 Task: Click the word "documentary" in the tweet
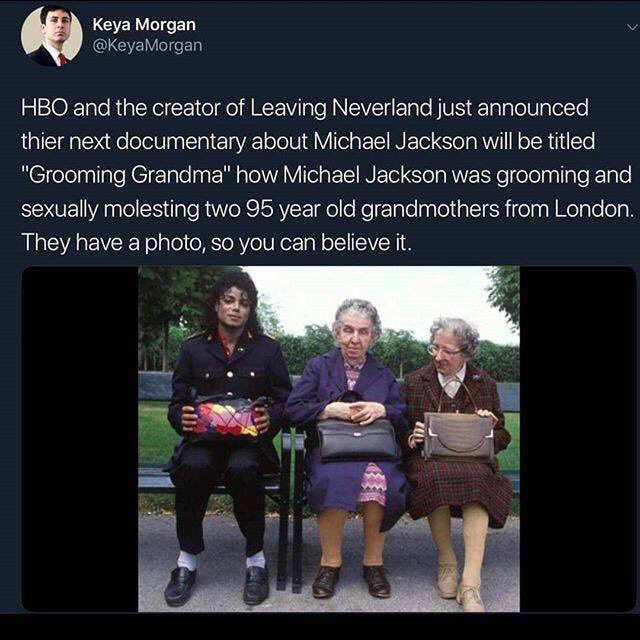coord(181,142)
